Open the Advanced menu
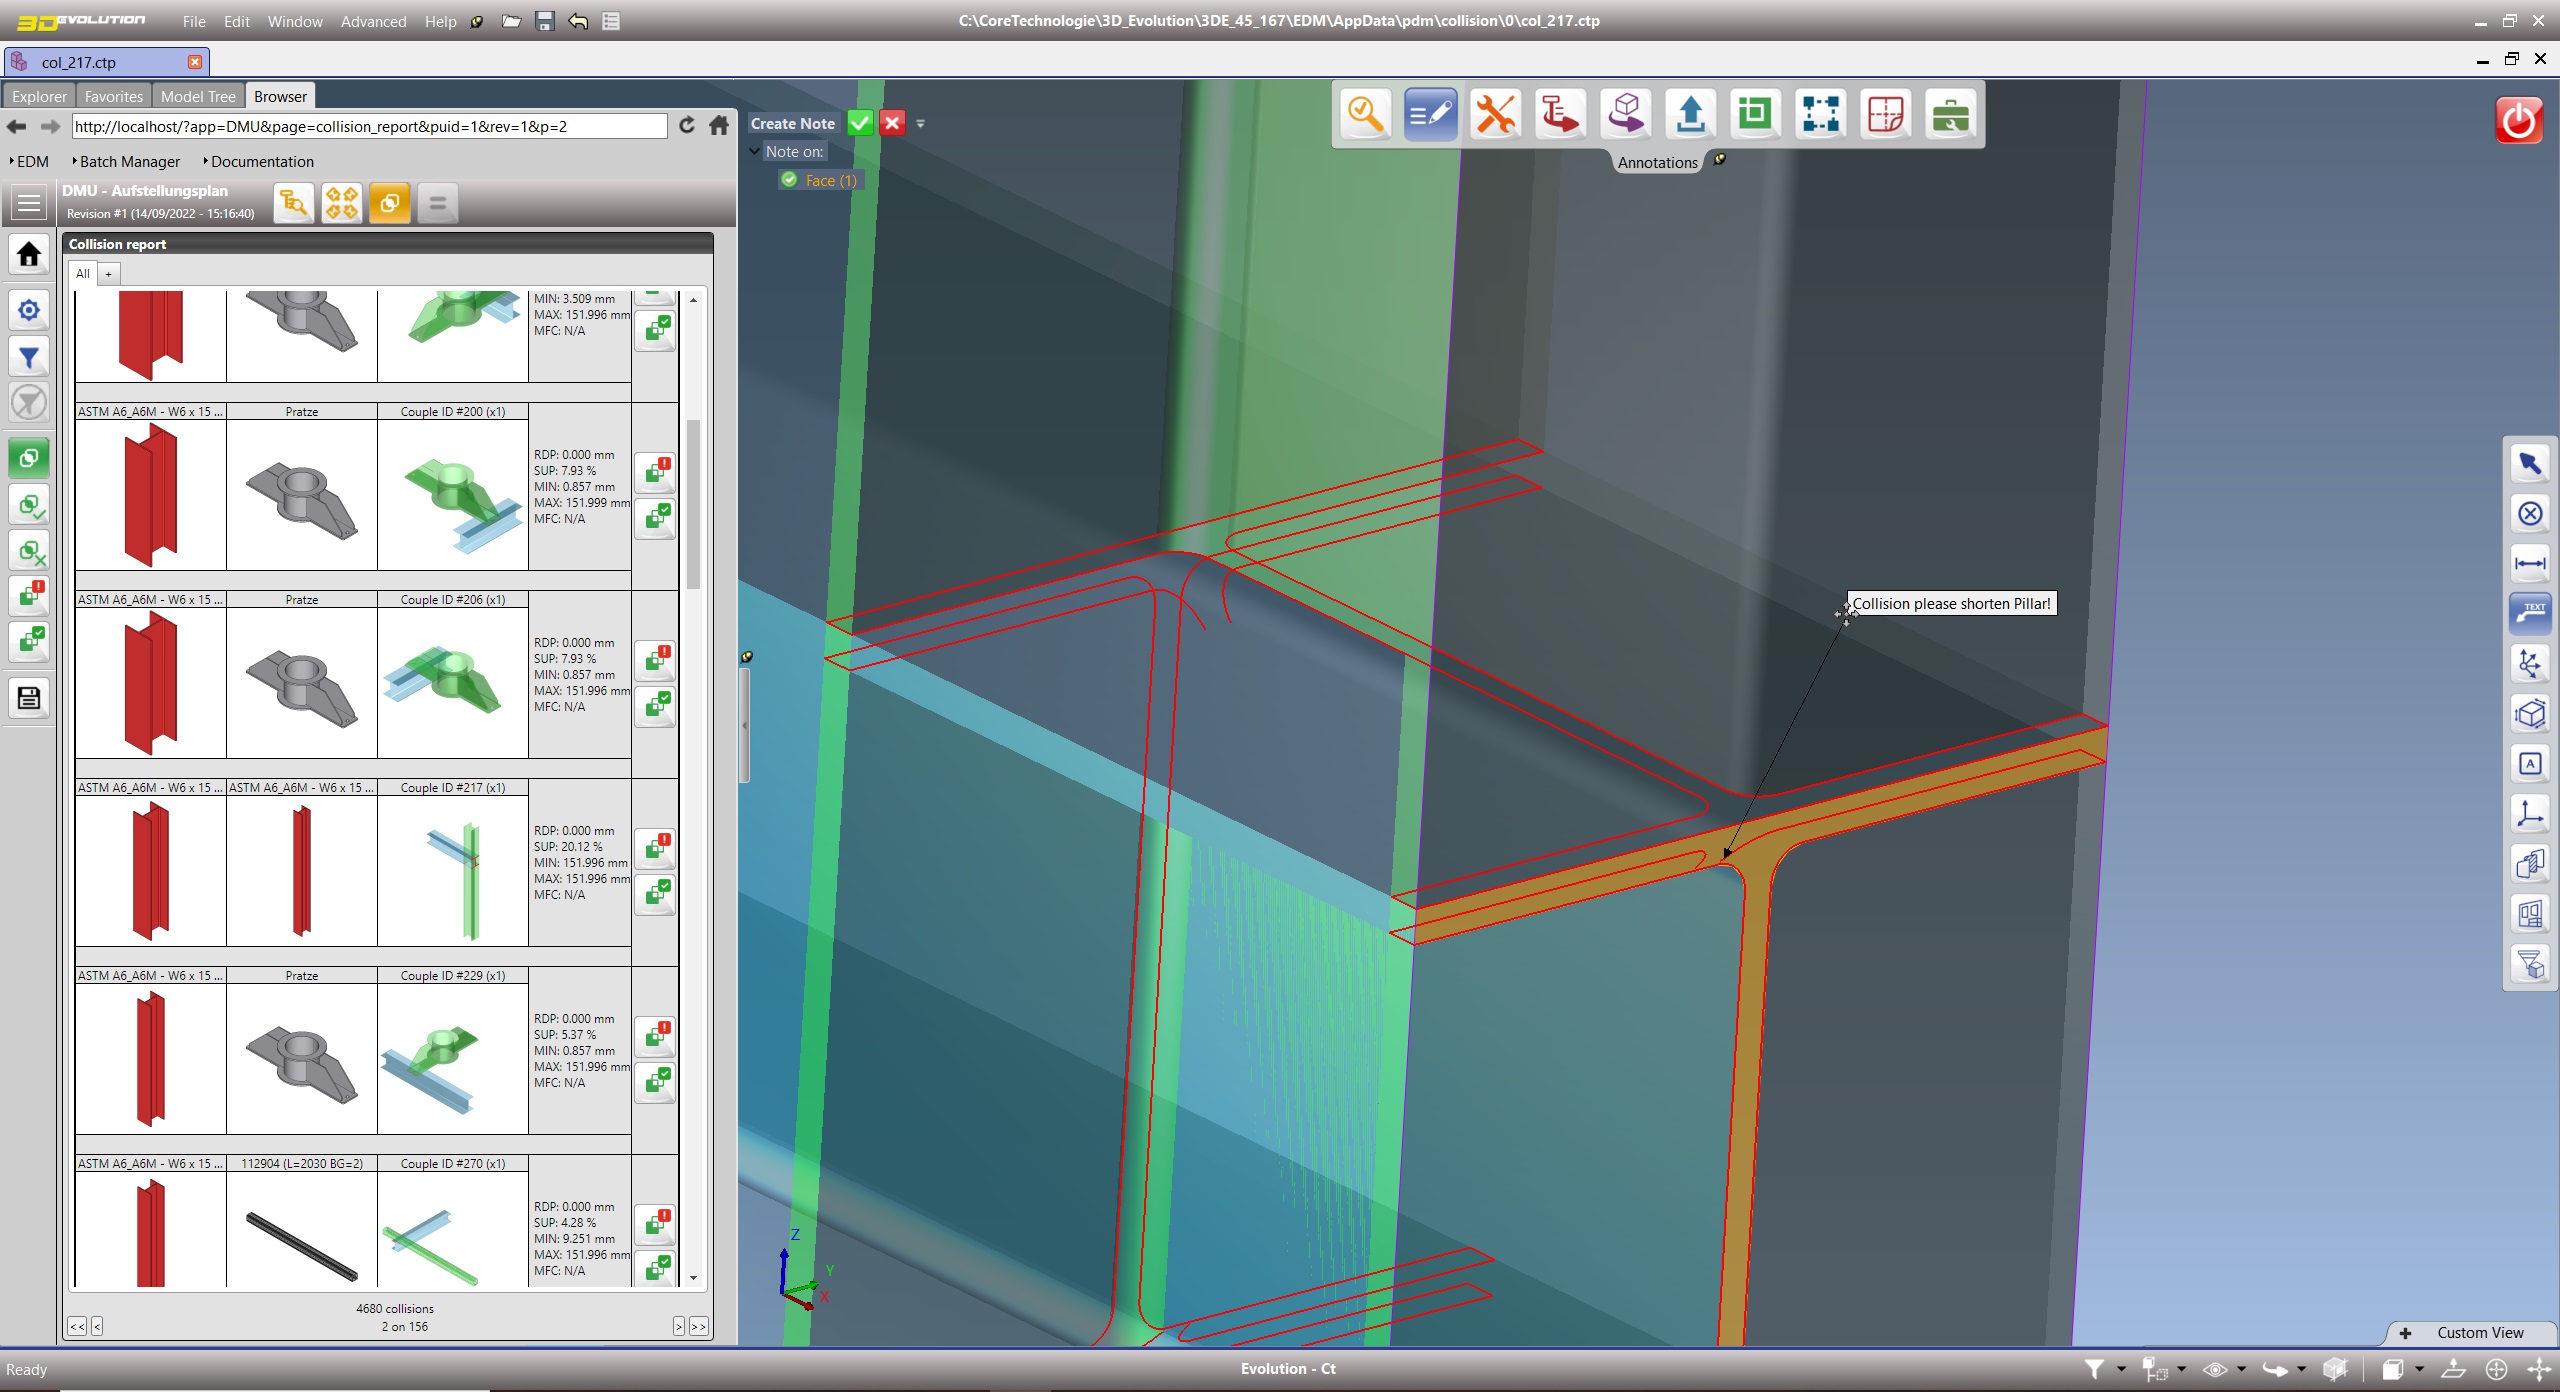This screenshot has height=1392, width=2560. pyautogui.click(x=372, y=21)
